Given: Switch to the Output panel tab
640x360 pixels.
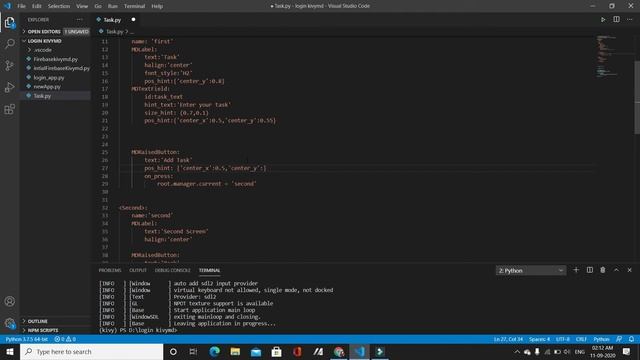Looking at the screenshot, I should (x=138, y=270).
